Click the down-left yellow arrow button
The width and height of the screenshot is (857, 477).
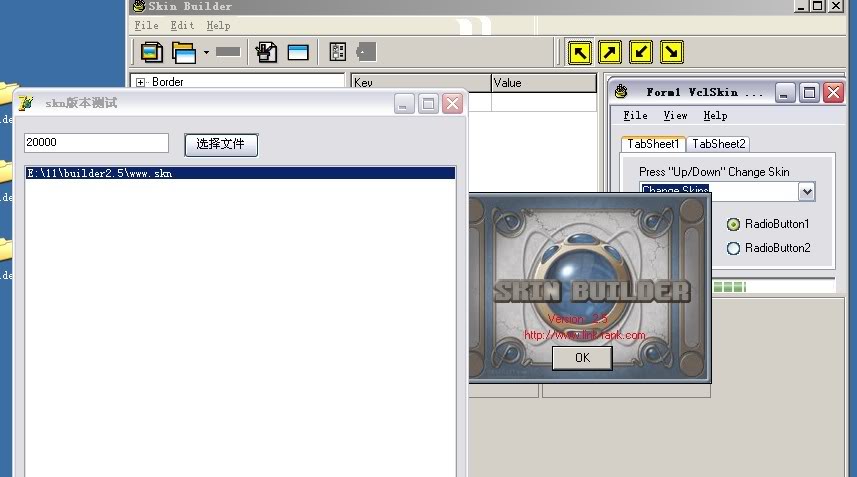[641, 52]
